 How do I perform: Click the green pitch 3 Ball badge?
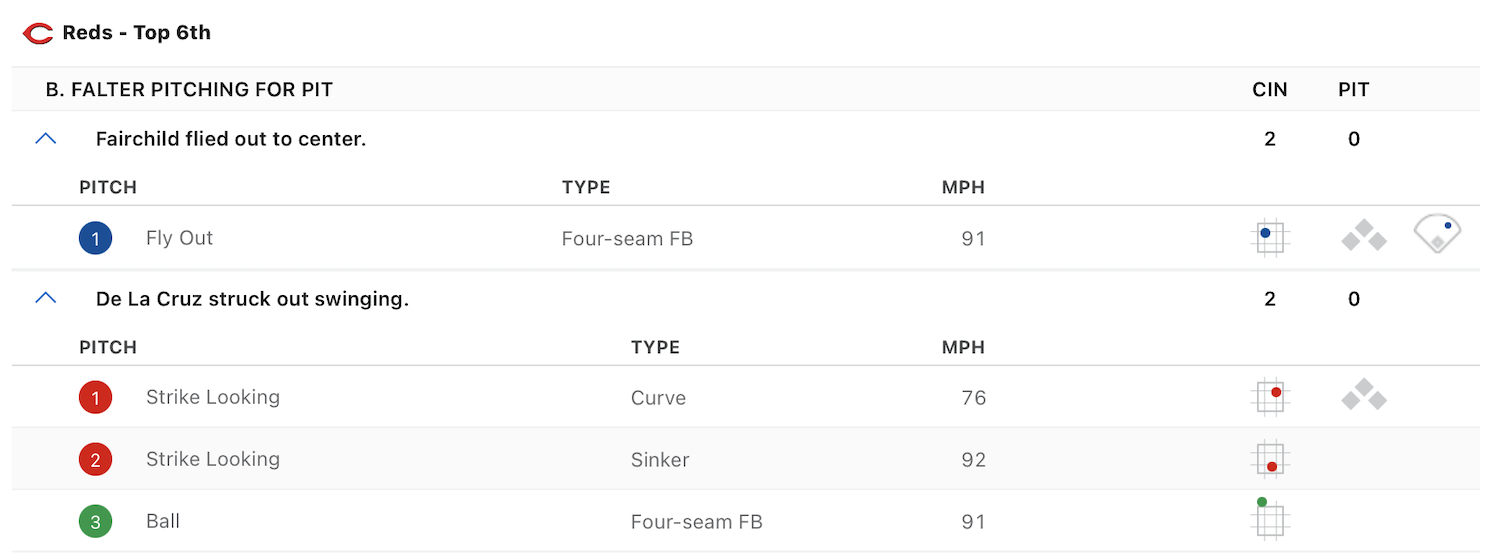96,522
